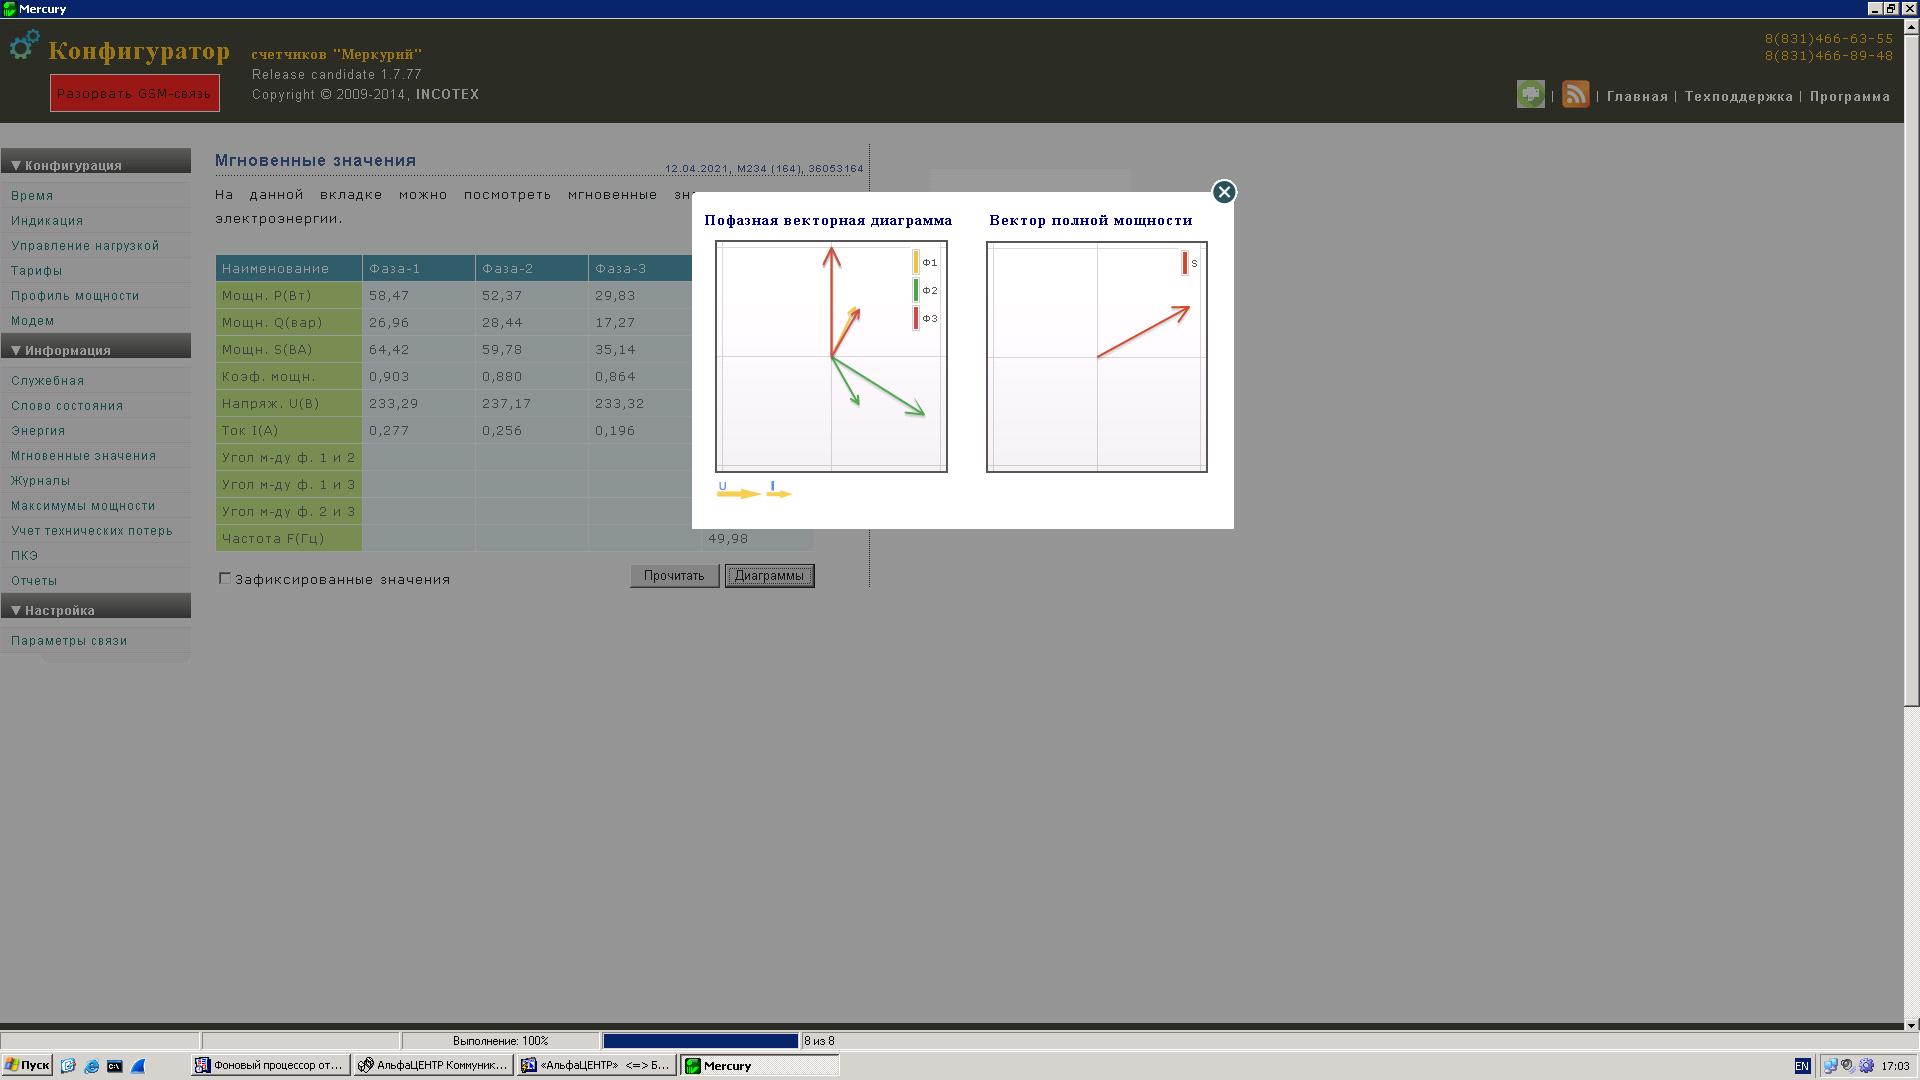The height and width of the screenshot is (1080, 1920).
Task: Click the gear logo next to Конфигуратор
Action: 24,46
